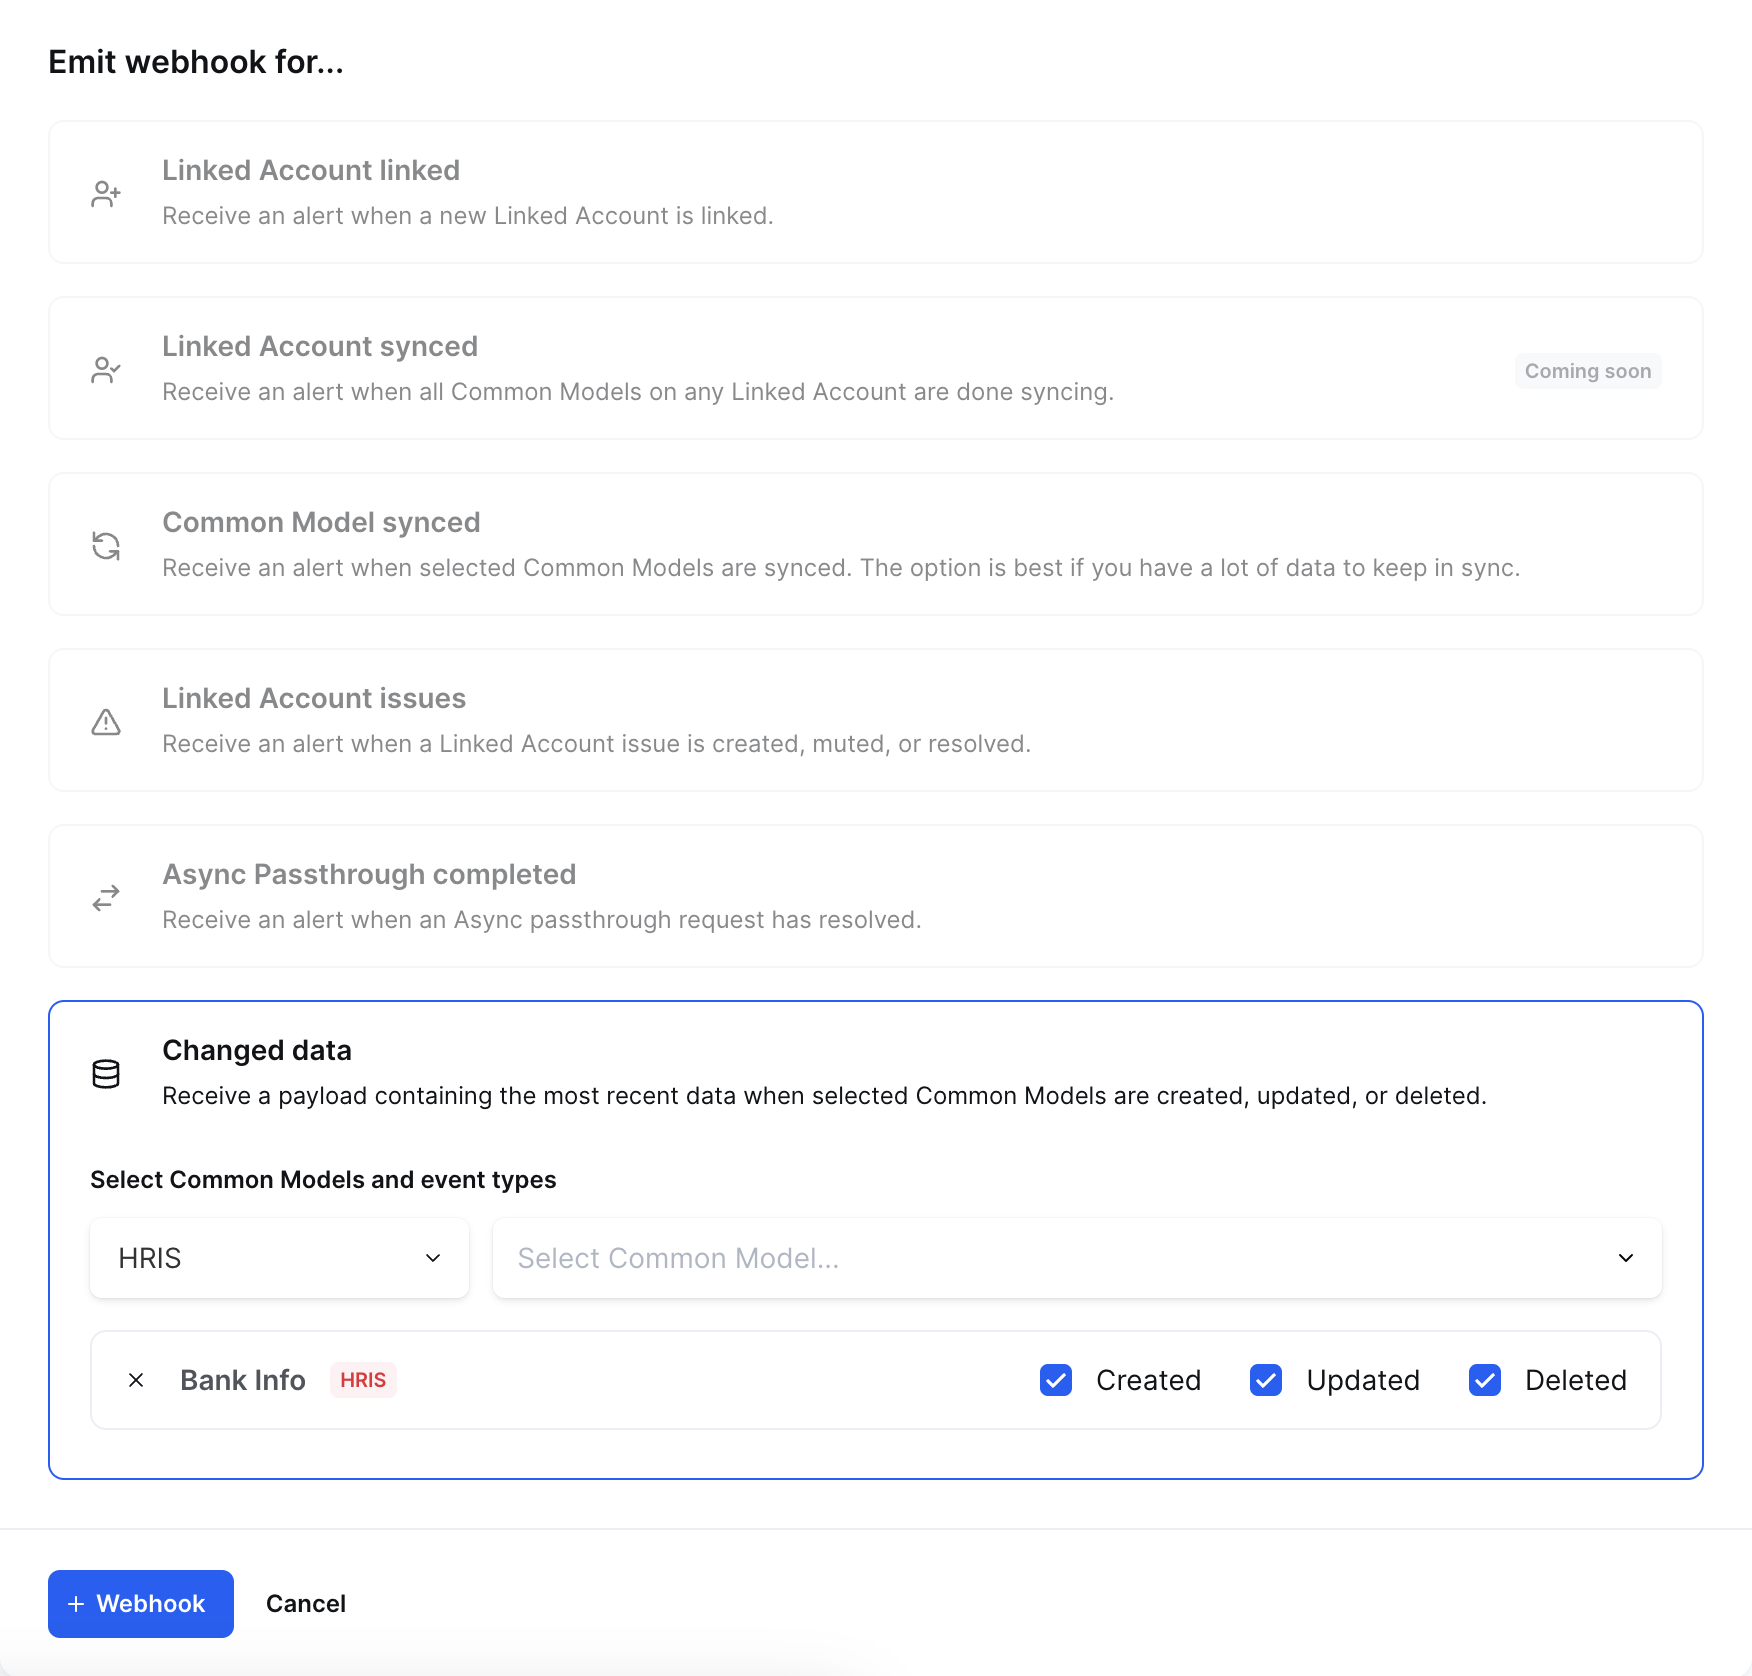The width and height of the screenshot is (1752, 1676).
Task: Click the Cancel button
Action: [306, 1604]
